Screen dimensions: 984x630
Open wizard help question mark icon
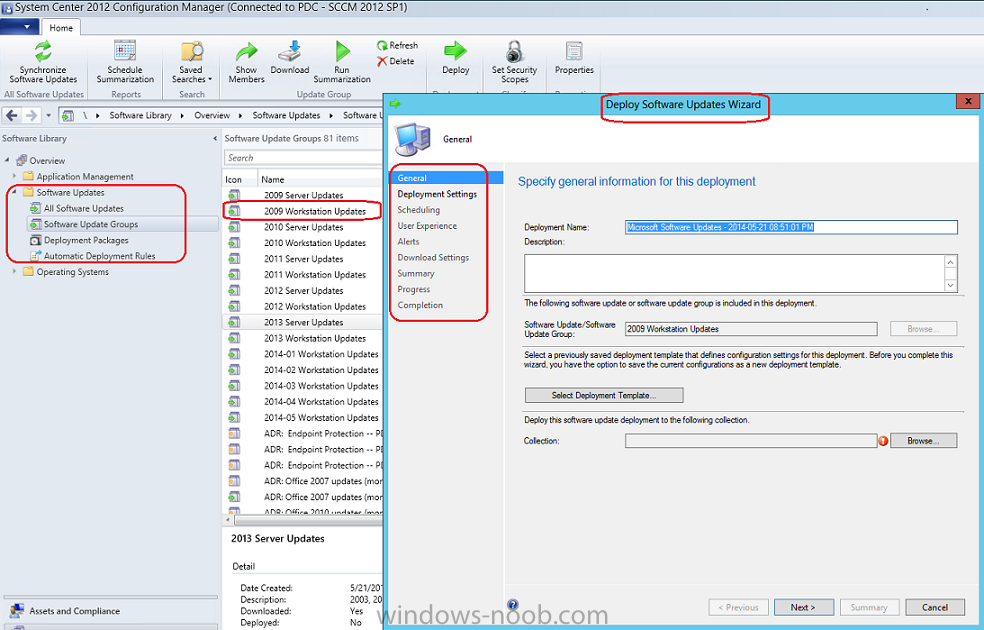point(513,605)
